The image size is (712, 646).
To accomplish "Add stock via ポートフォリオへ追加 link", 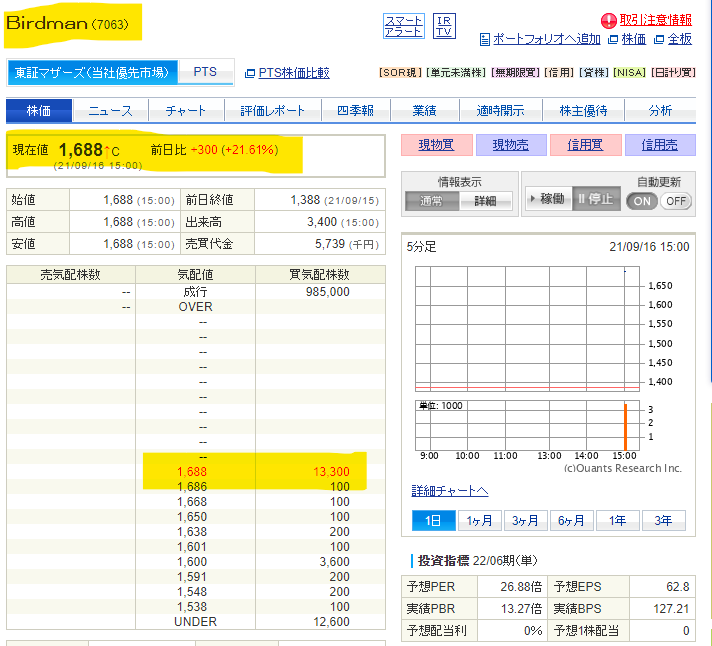I will (x=547, y=39).
